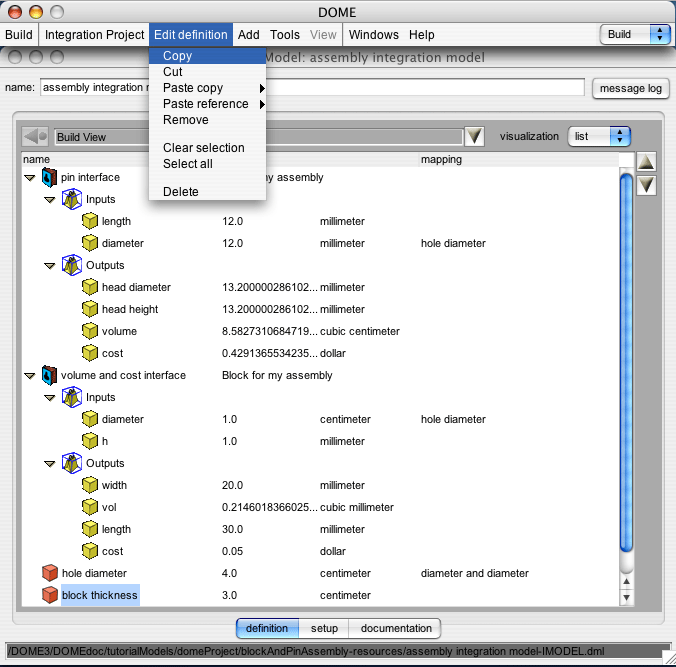Click the Outputs filter icon under pin interface
676x667 pixels.
72,265
